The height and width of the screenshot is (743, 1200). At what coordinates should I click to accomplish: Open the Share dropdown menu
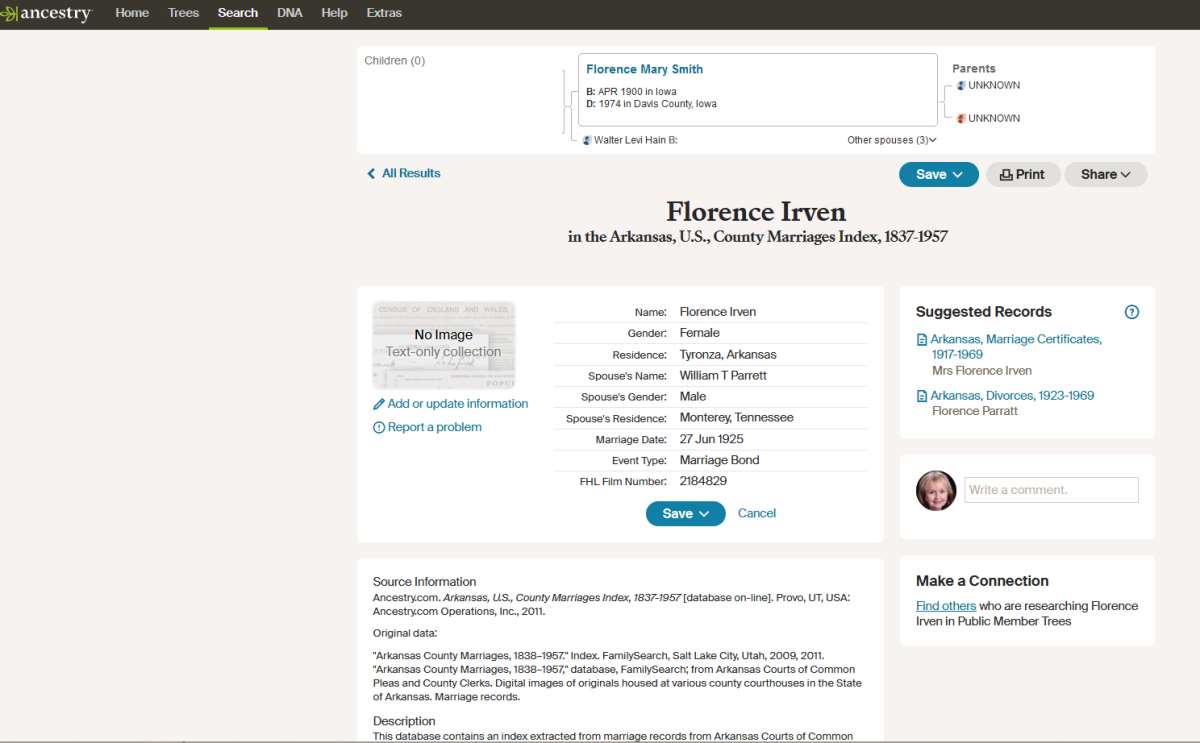coord(1105,174)
